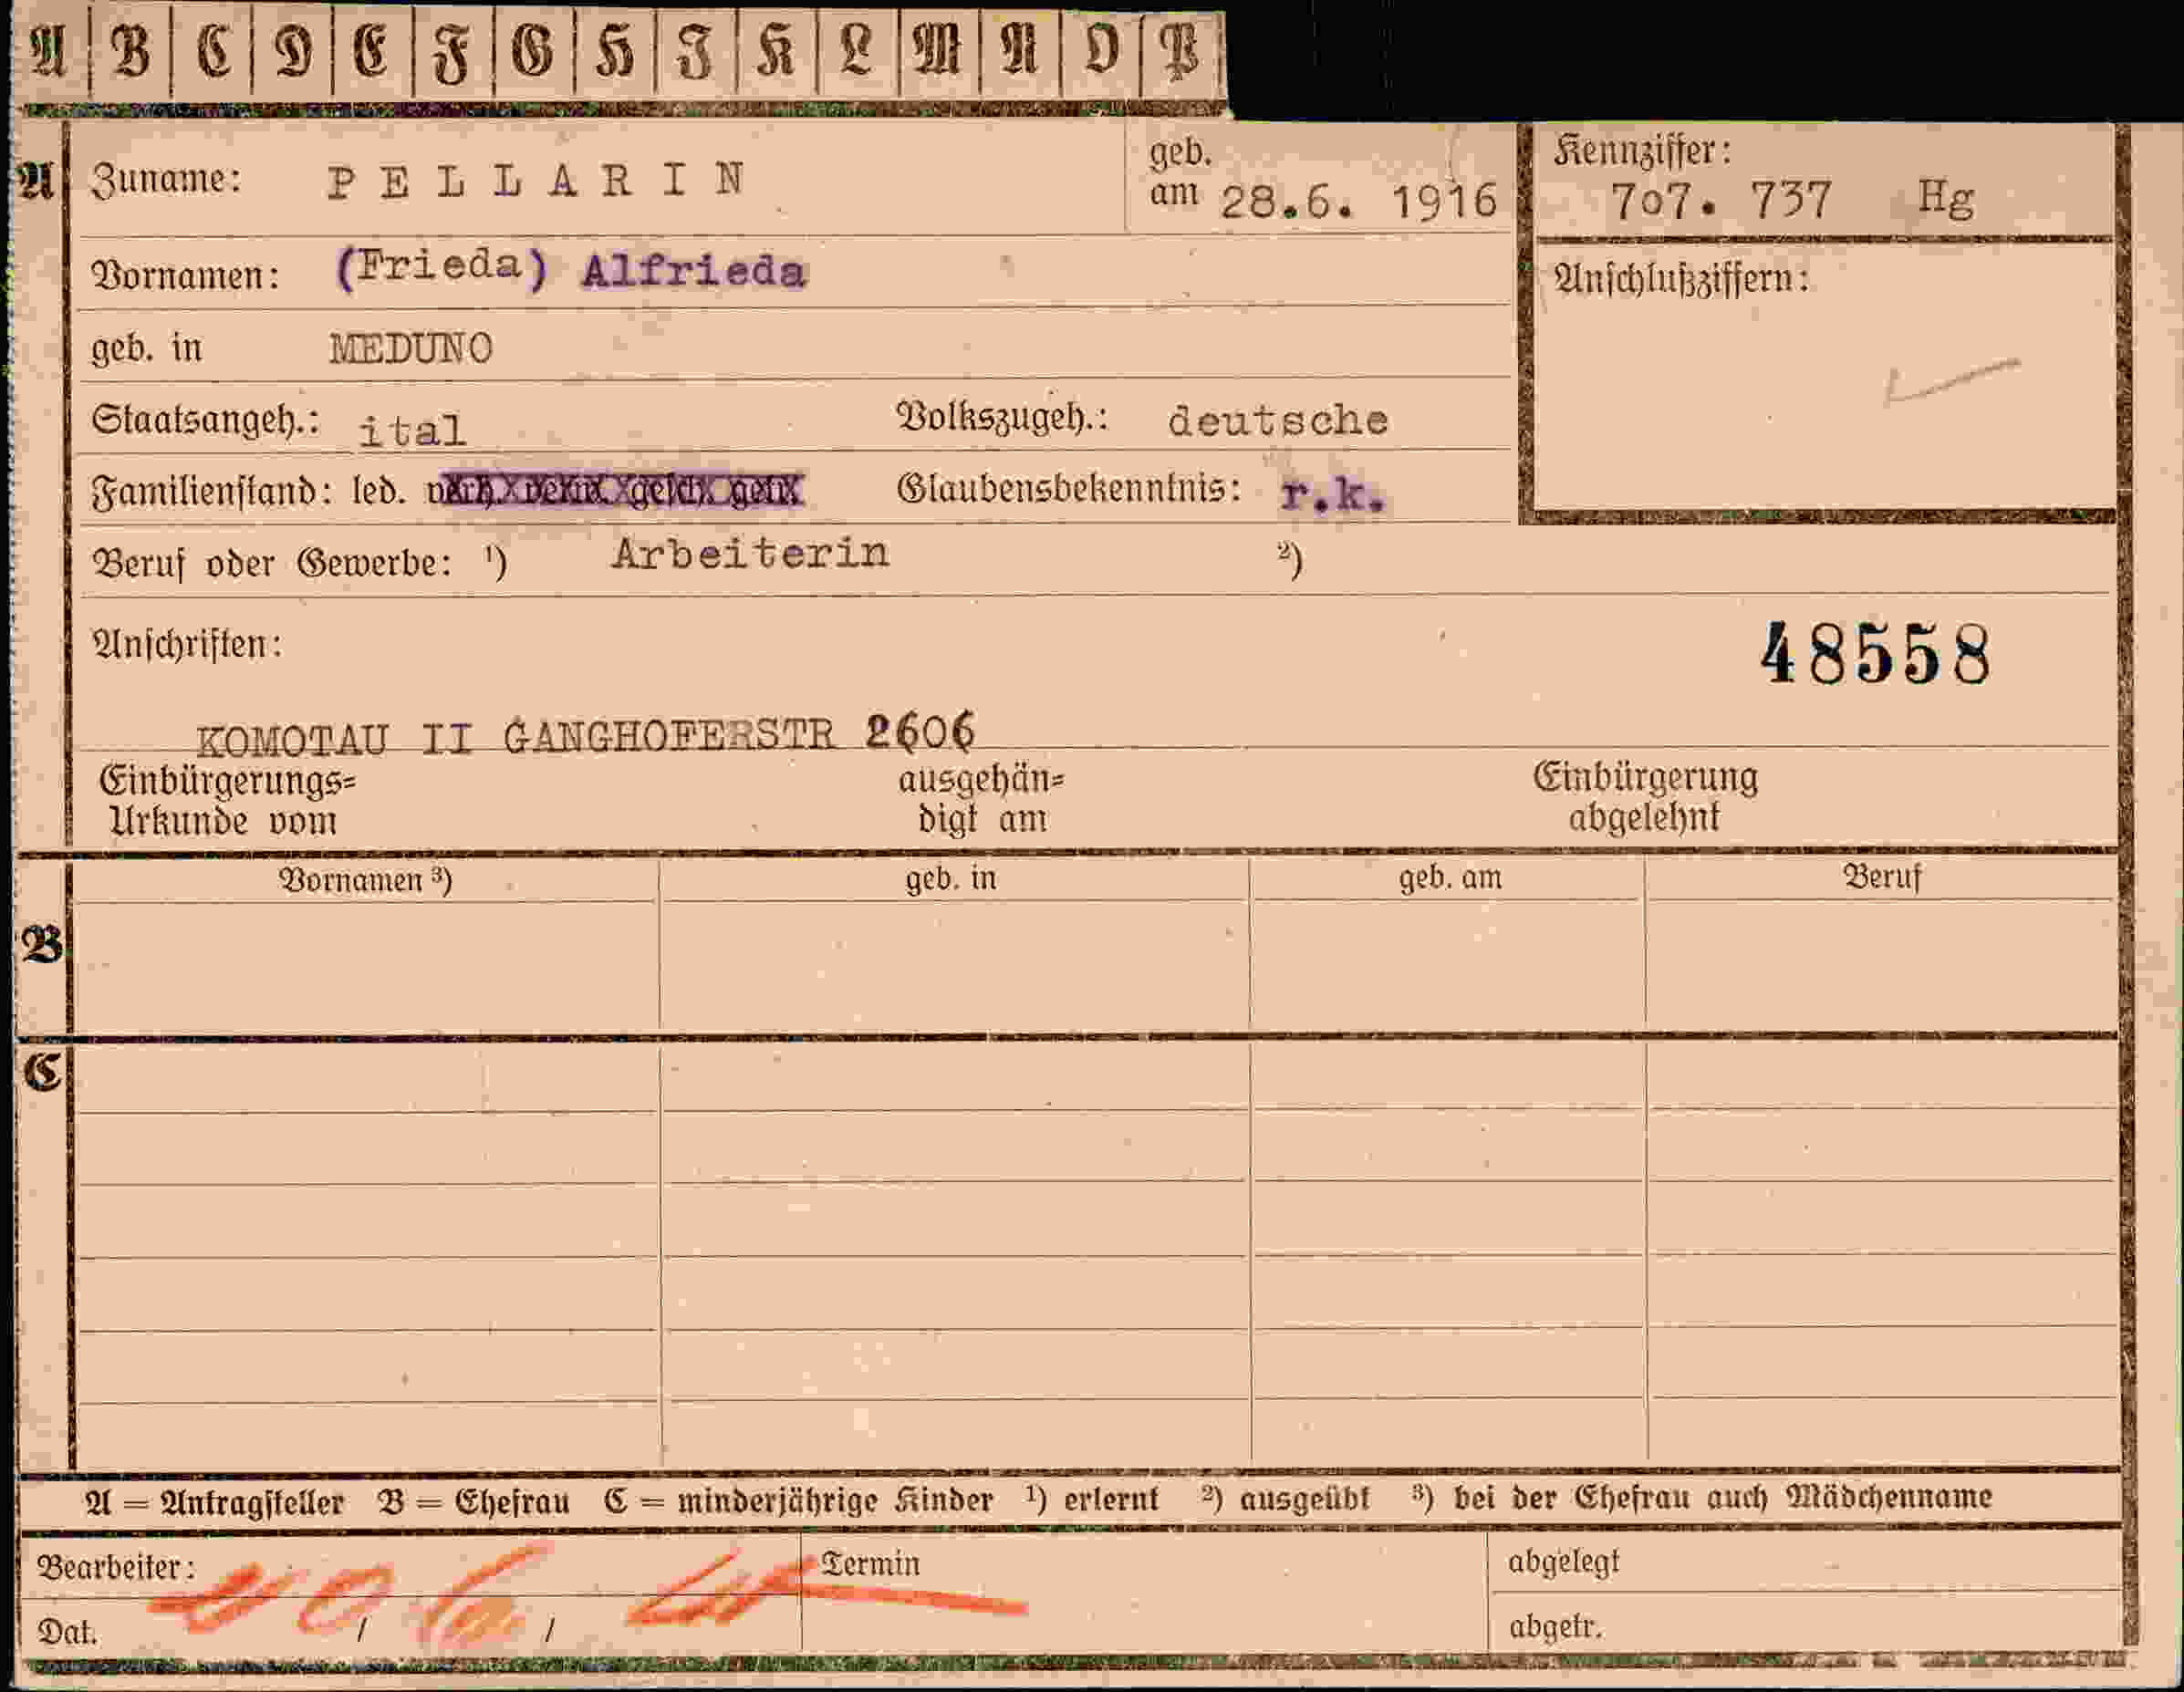Click the 'Vornamen:' label in section A
Screen dimensions: 2184x1692
click(185, 275)
